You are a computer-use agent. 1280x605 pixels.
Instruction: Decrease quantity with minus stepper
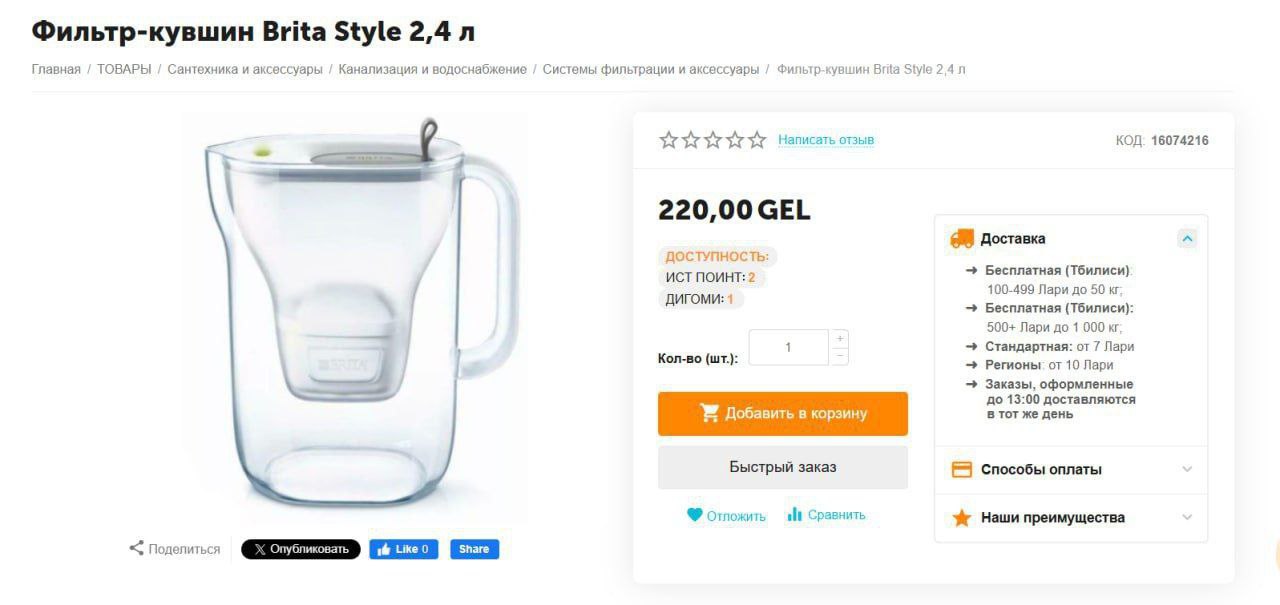click(840, 356)
